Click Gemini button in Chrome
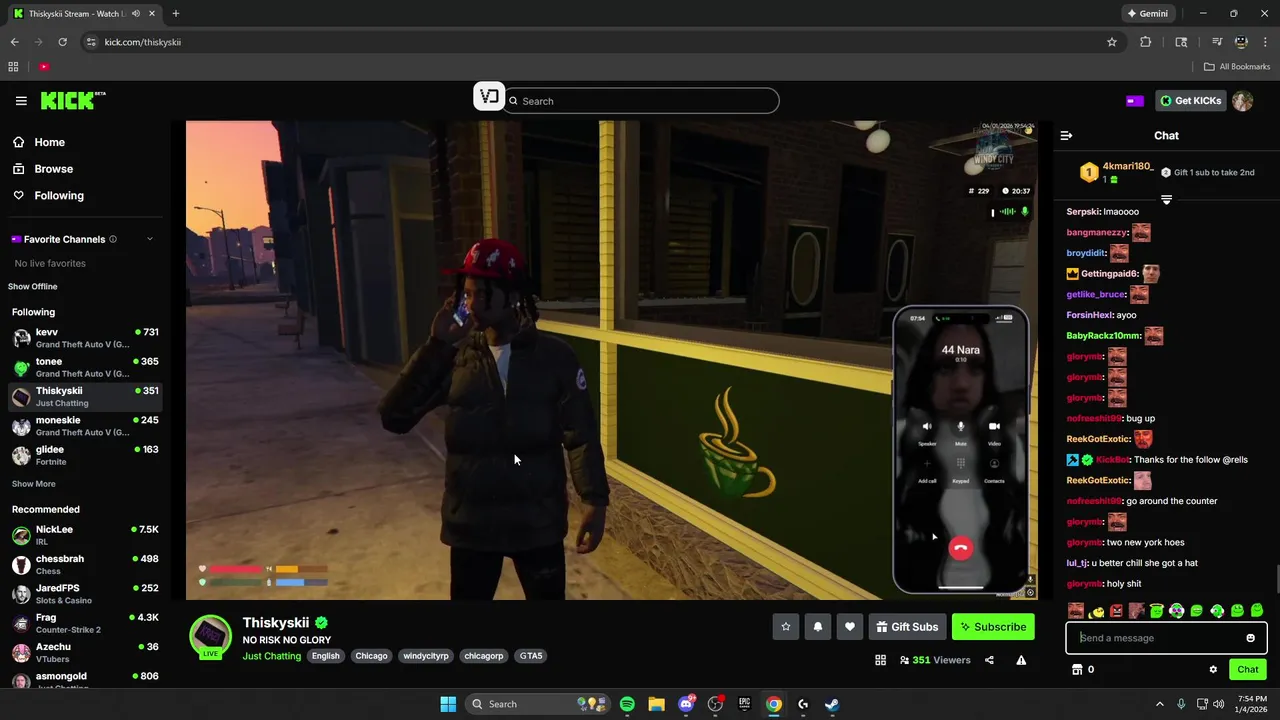This screenshot has width=1280, height=720. tap(1147, 14)
